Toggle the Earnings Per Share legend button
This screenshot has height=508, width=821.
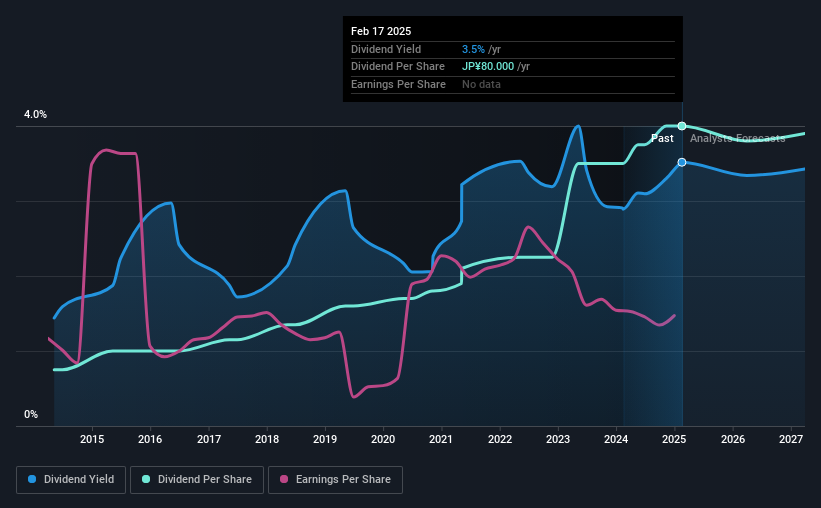pos(336,480)
